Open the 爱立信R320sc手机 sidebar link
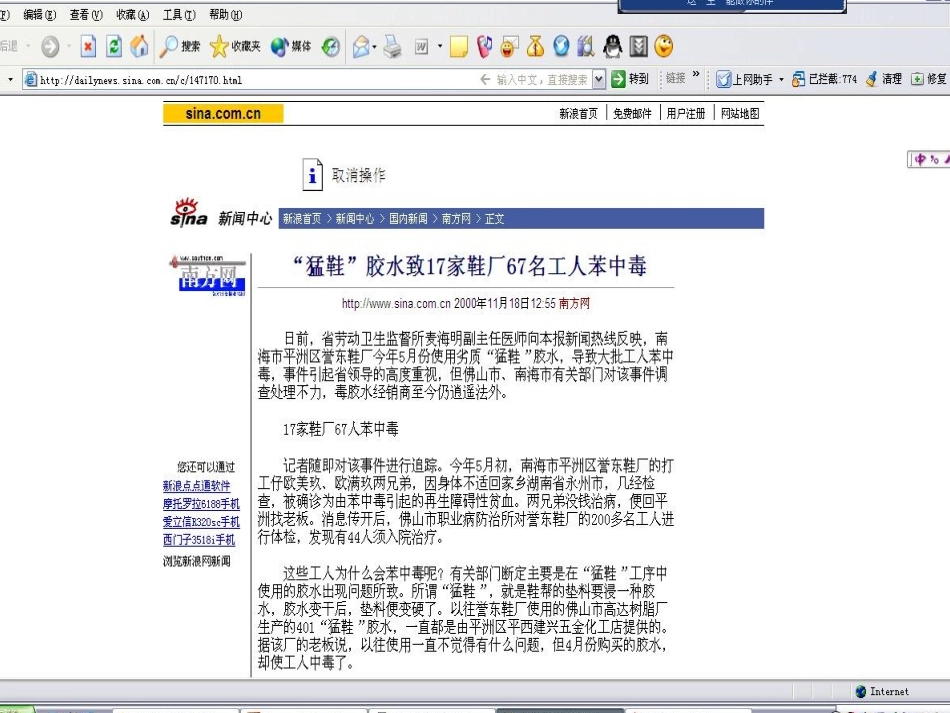Image resolution: width=950 pixels, height=713 pixels. tap(201, 522)
